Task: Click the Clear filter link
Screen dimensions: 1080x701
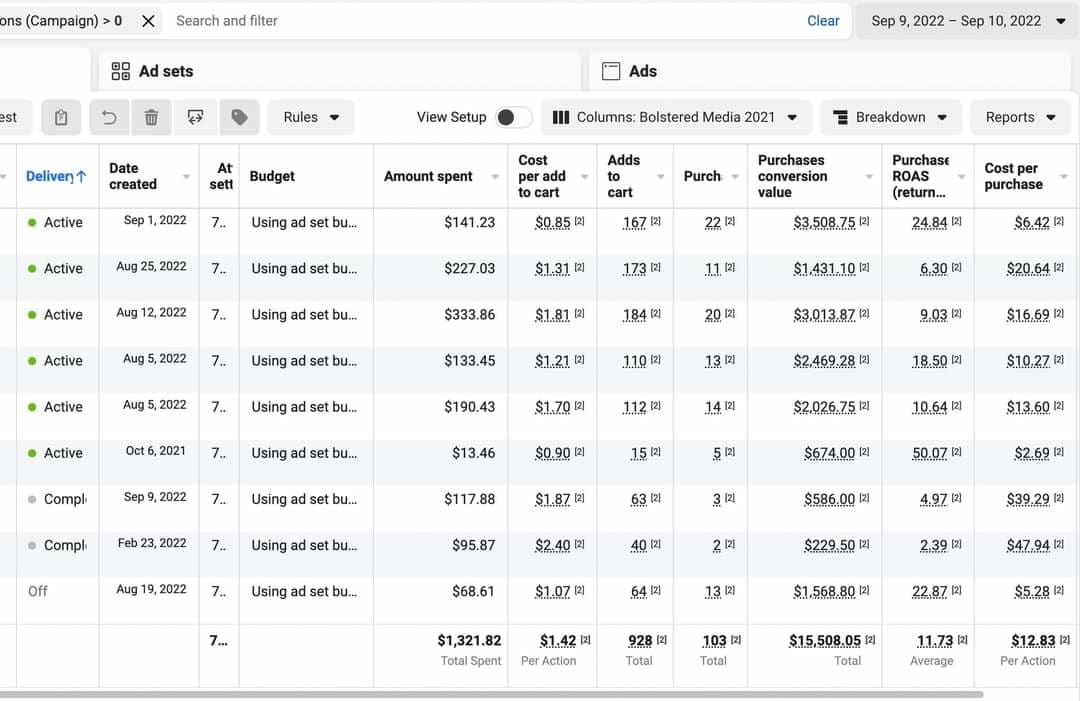Action: [823, 21]
